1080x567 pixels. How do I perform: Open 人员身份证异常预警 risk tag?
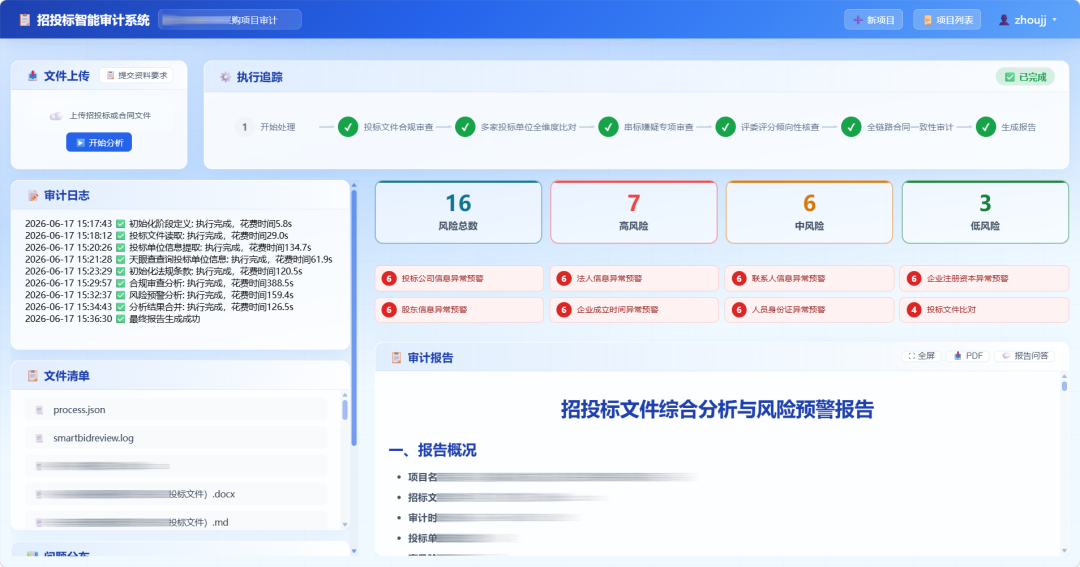coord(809,310)
